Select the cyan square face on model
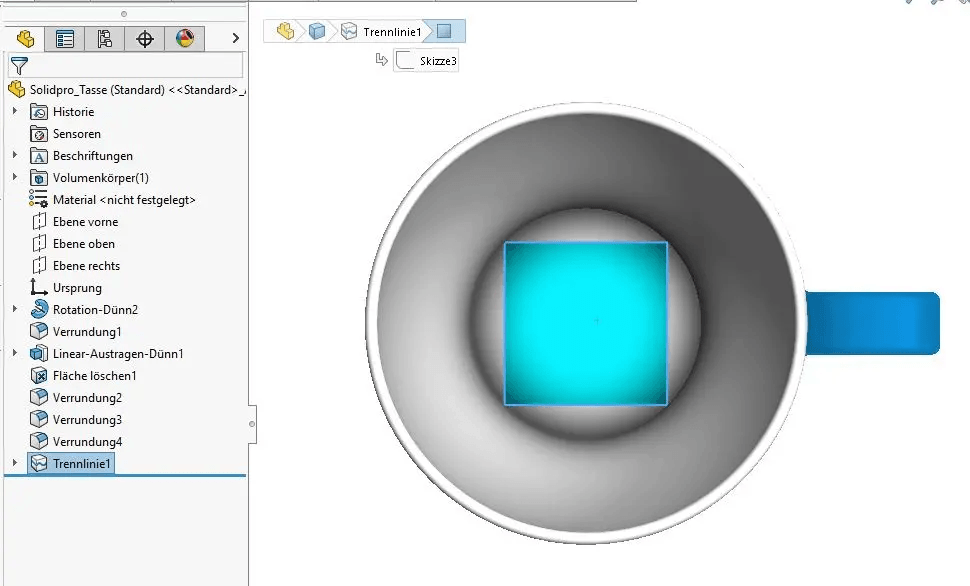This screenshot has height=586, width=970. pyautogui.click(x=585, y=323)
